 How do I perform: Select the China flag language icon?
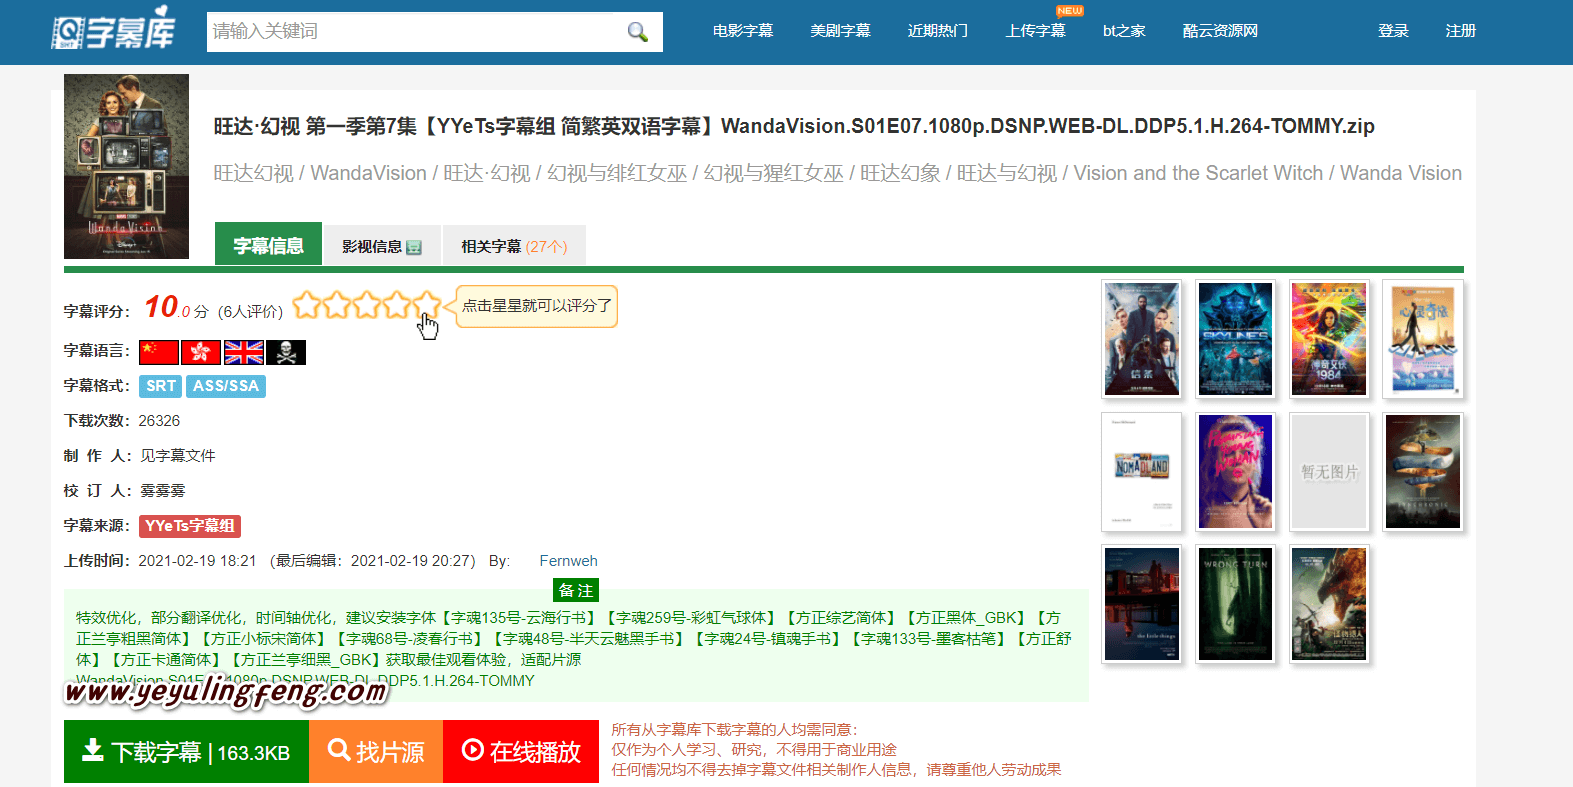[159, 352]
